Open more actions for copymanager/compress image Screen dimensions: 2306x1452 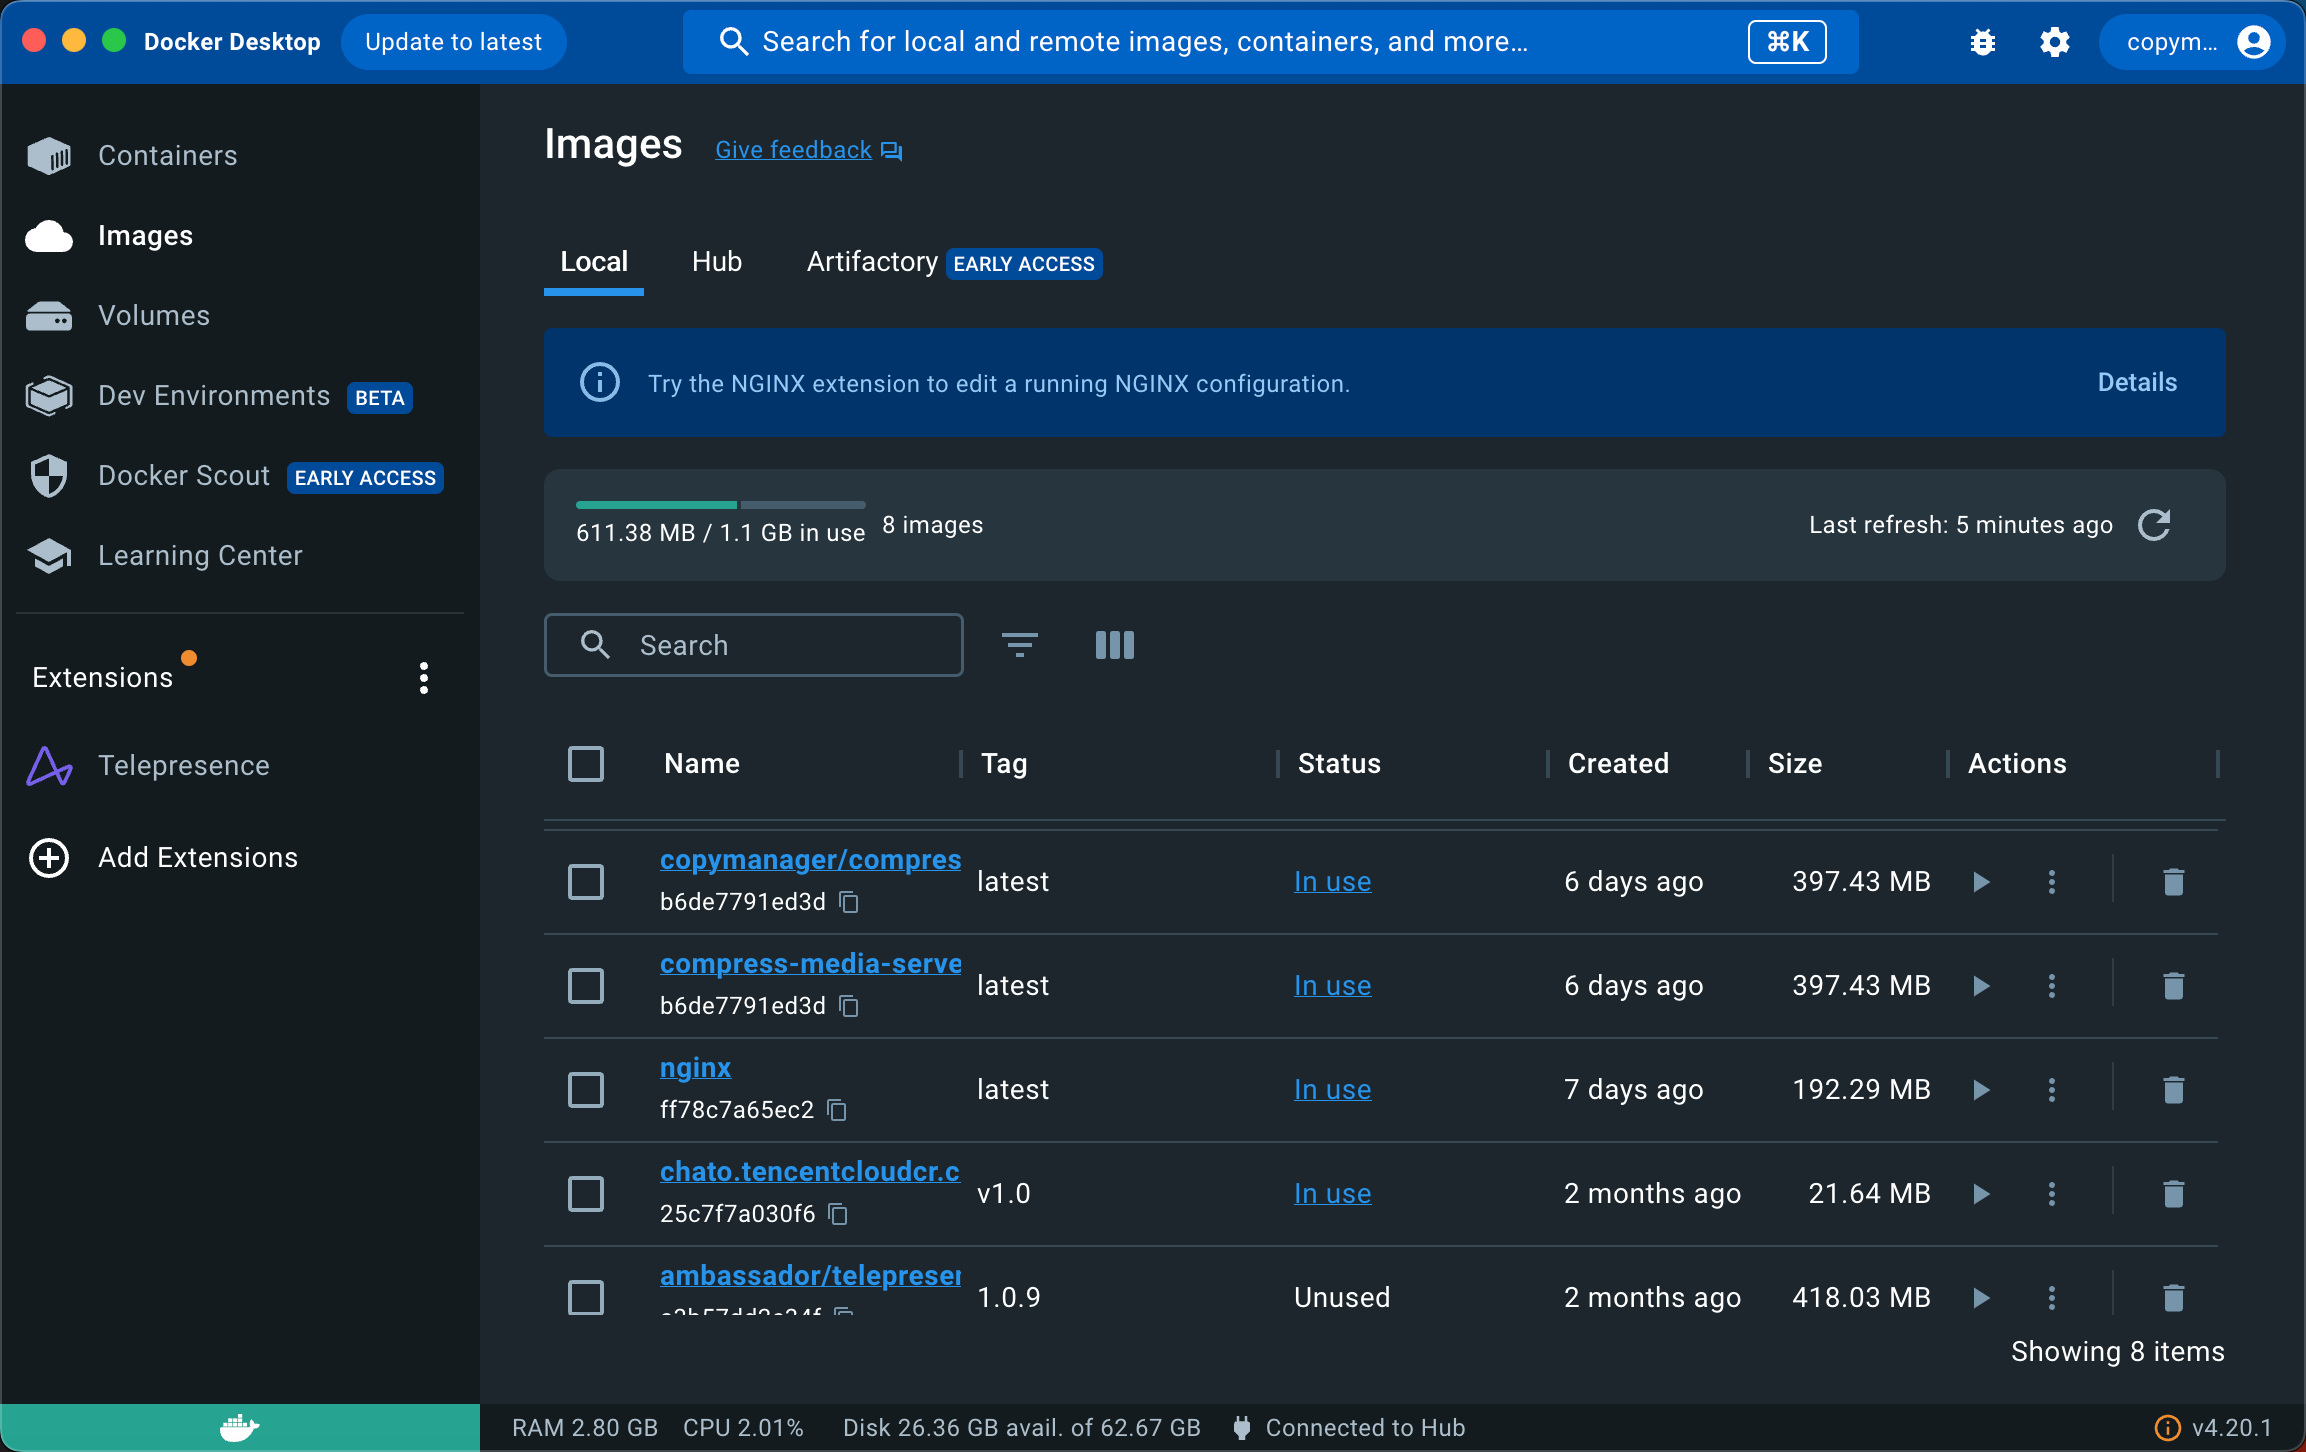tap(2051, 882)
